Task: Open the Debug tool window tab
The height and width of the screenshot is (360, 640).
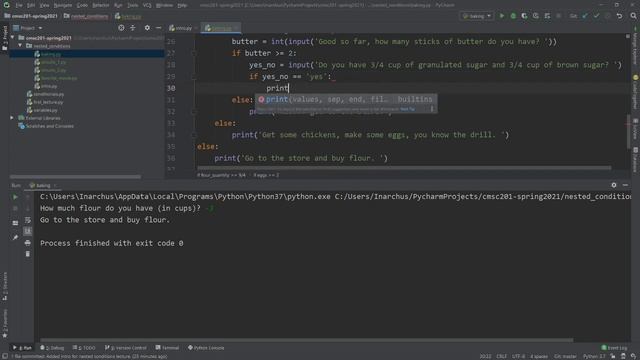Action: pyautogui.click(x=52, y=348)
